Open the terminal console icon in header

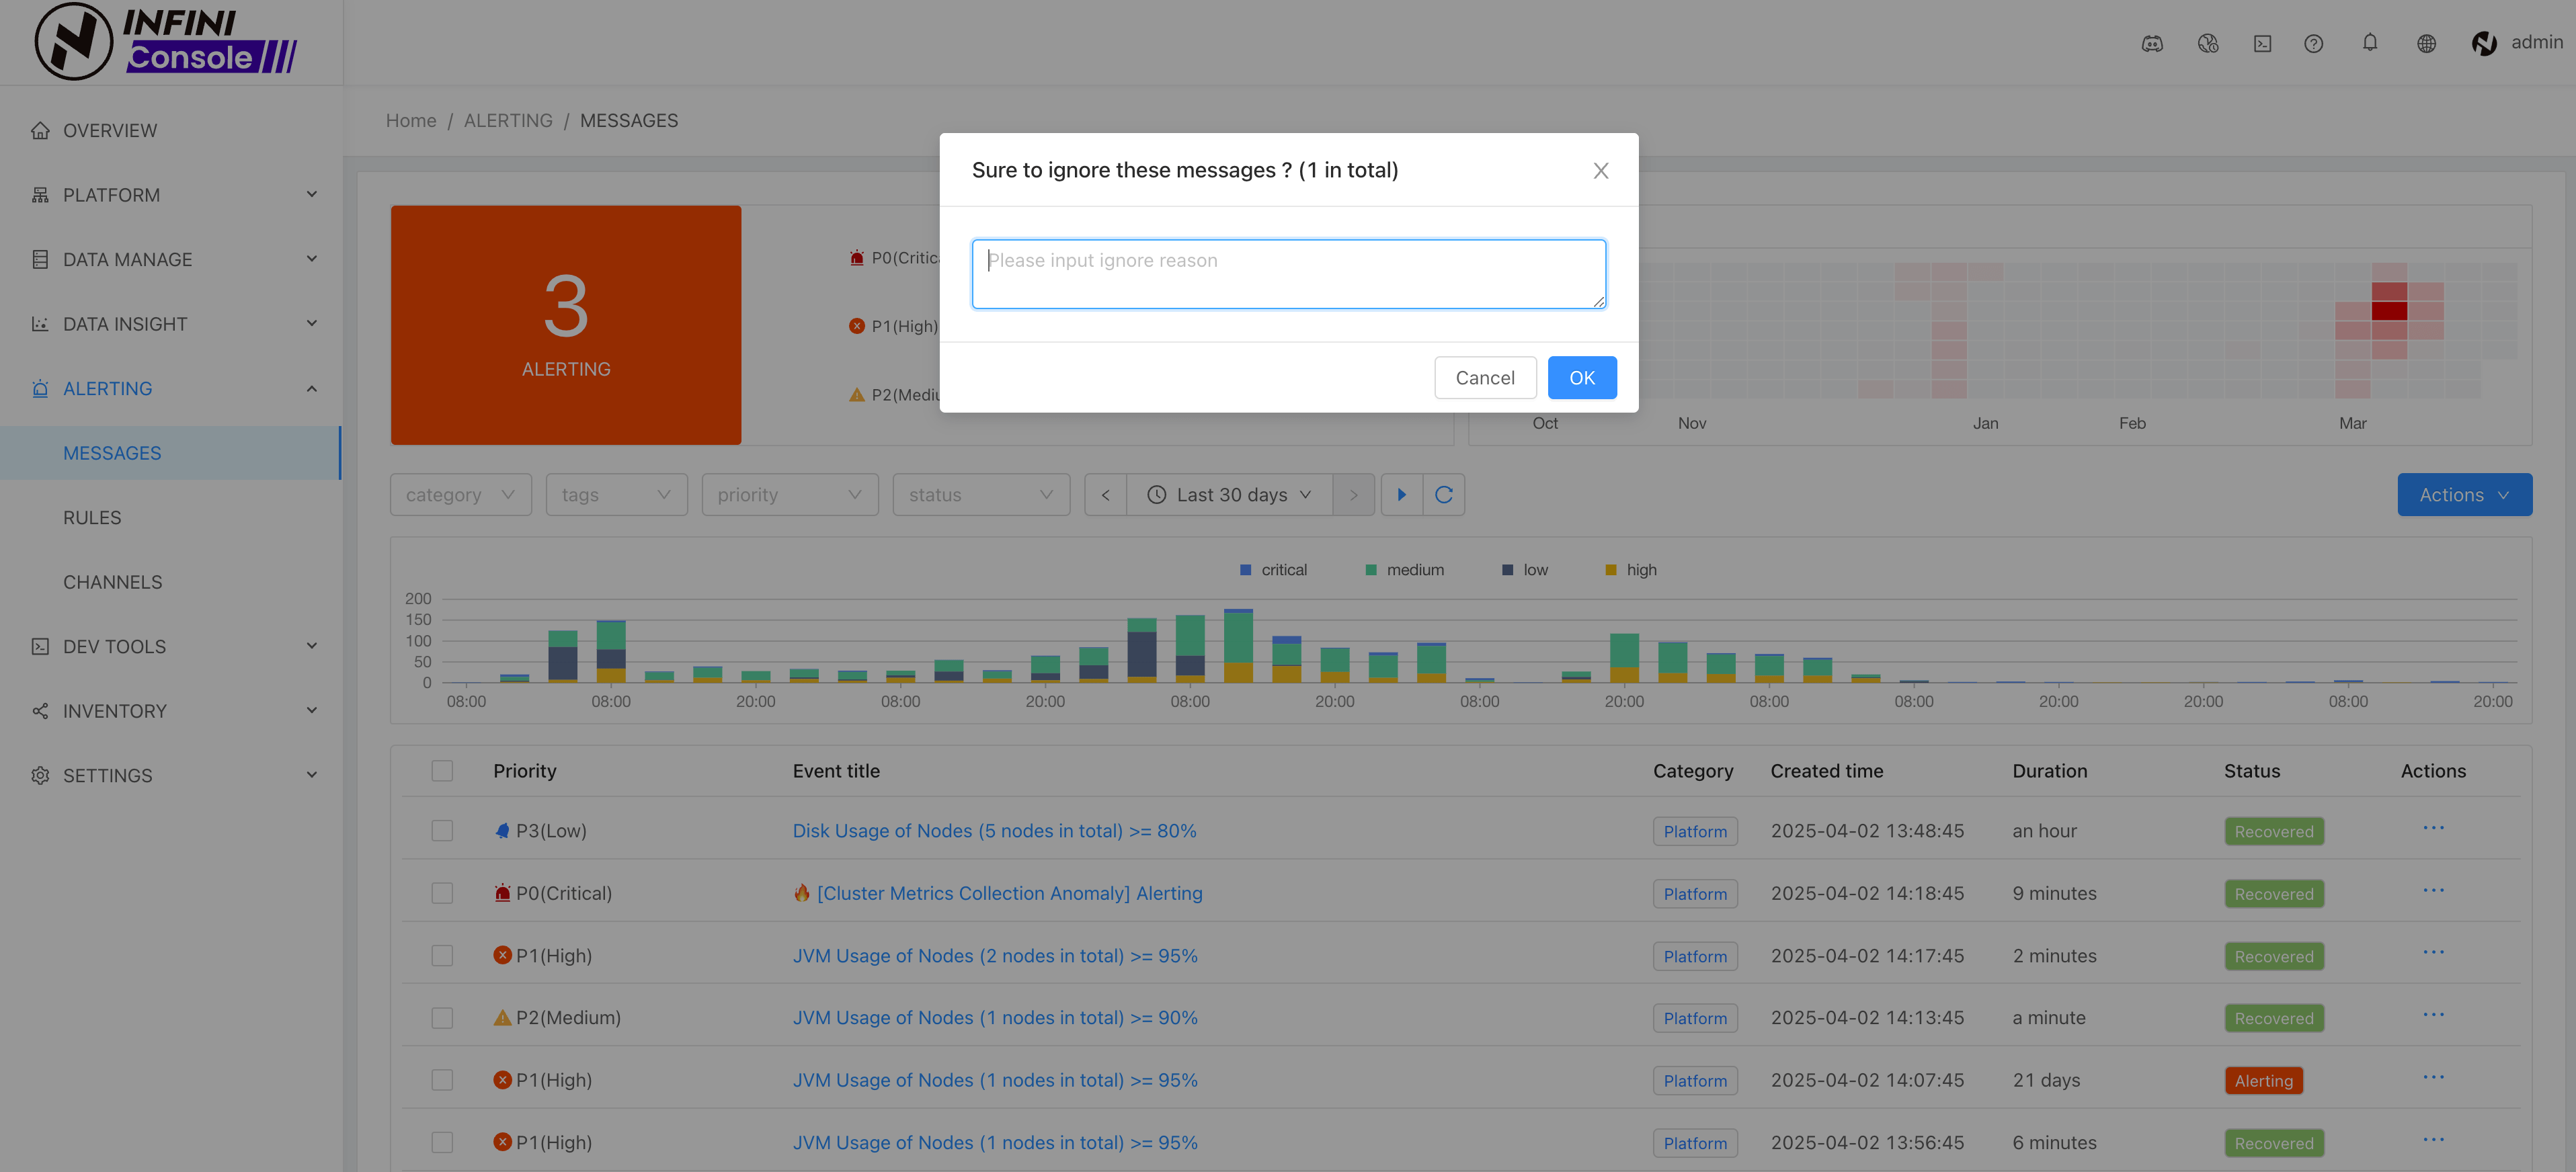(2262, 43)
